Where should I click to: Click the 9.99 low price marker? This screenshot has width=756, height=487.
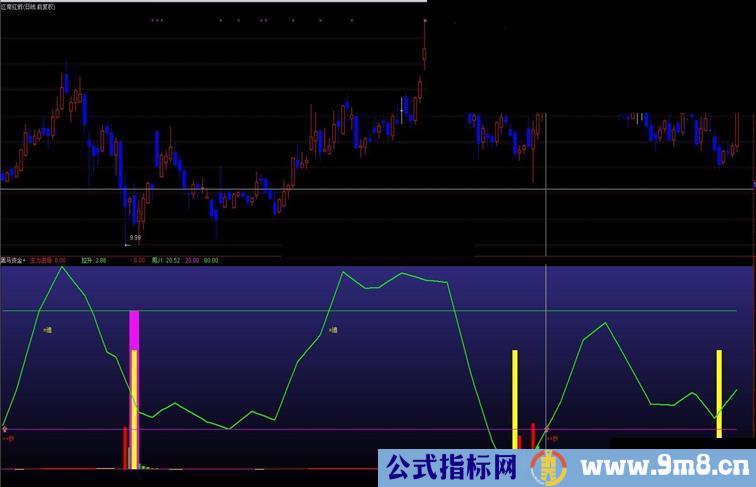point(134,238)
